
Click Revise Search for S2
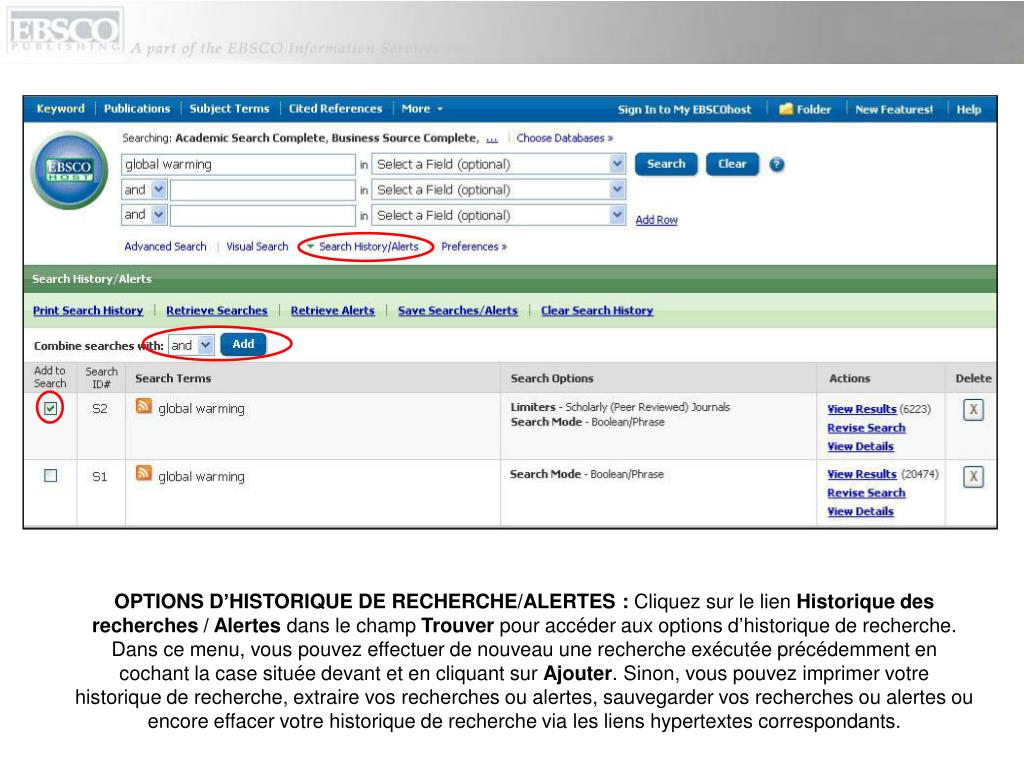click(867, 428)
